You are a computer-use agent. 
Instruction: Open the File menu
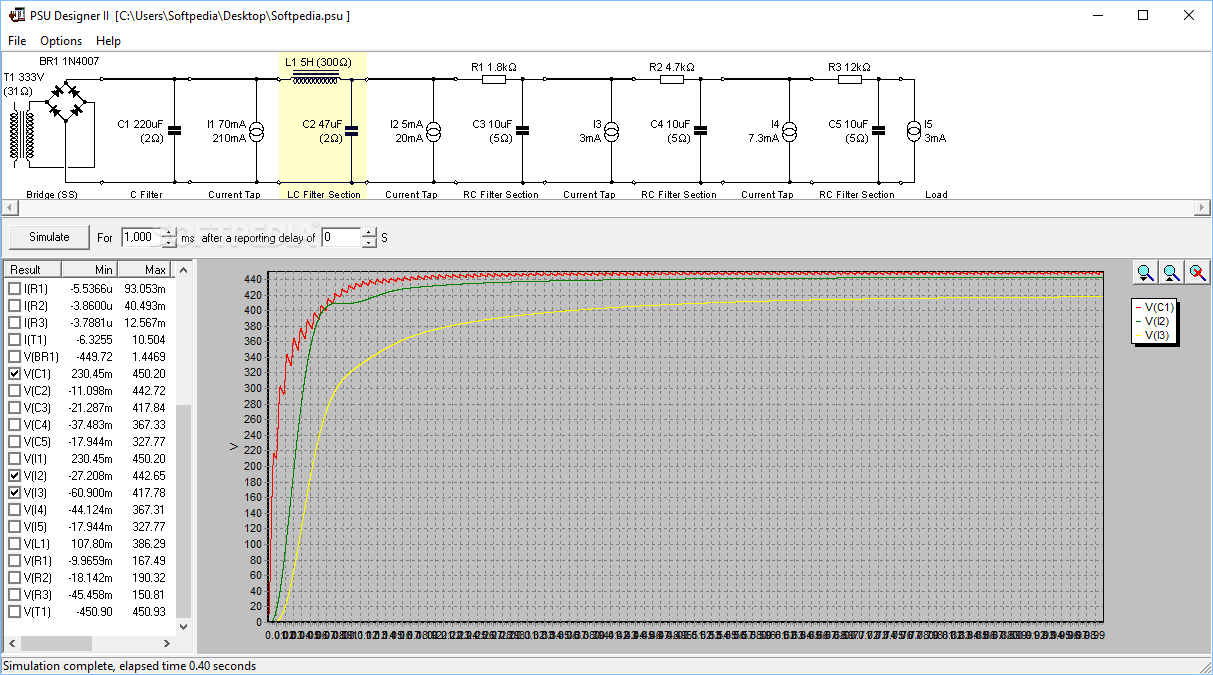(x=17, y=41)
